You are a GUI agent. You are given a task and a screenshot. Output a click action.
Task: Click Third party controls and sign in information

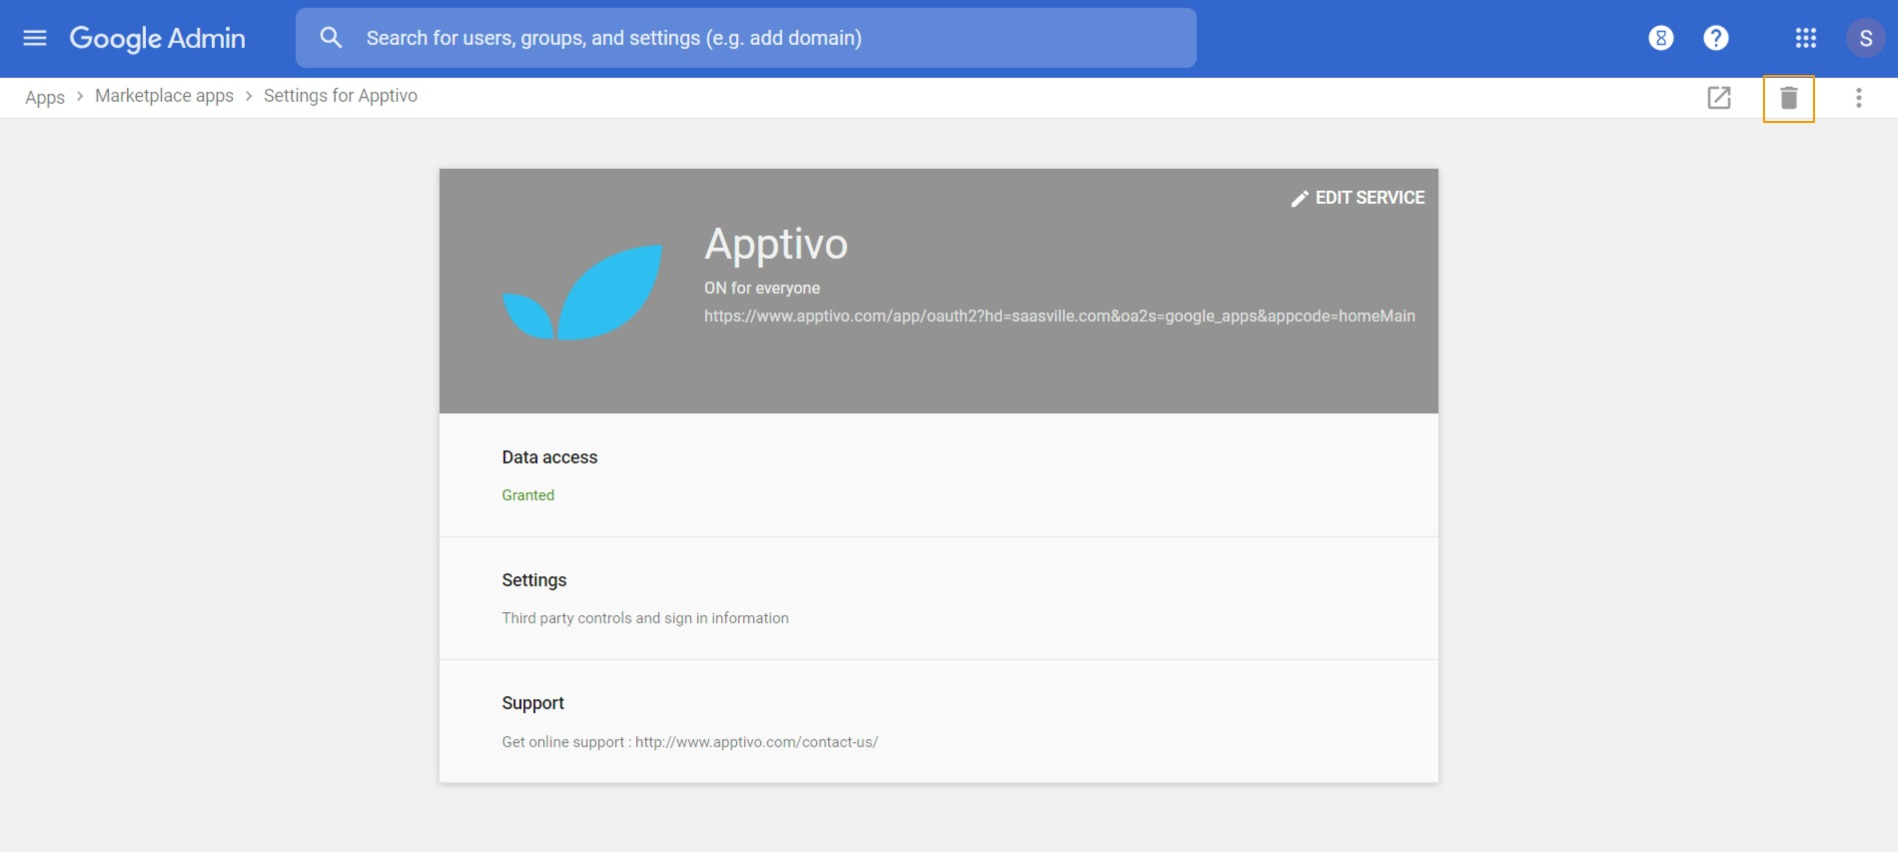tap(645, 618)
